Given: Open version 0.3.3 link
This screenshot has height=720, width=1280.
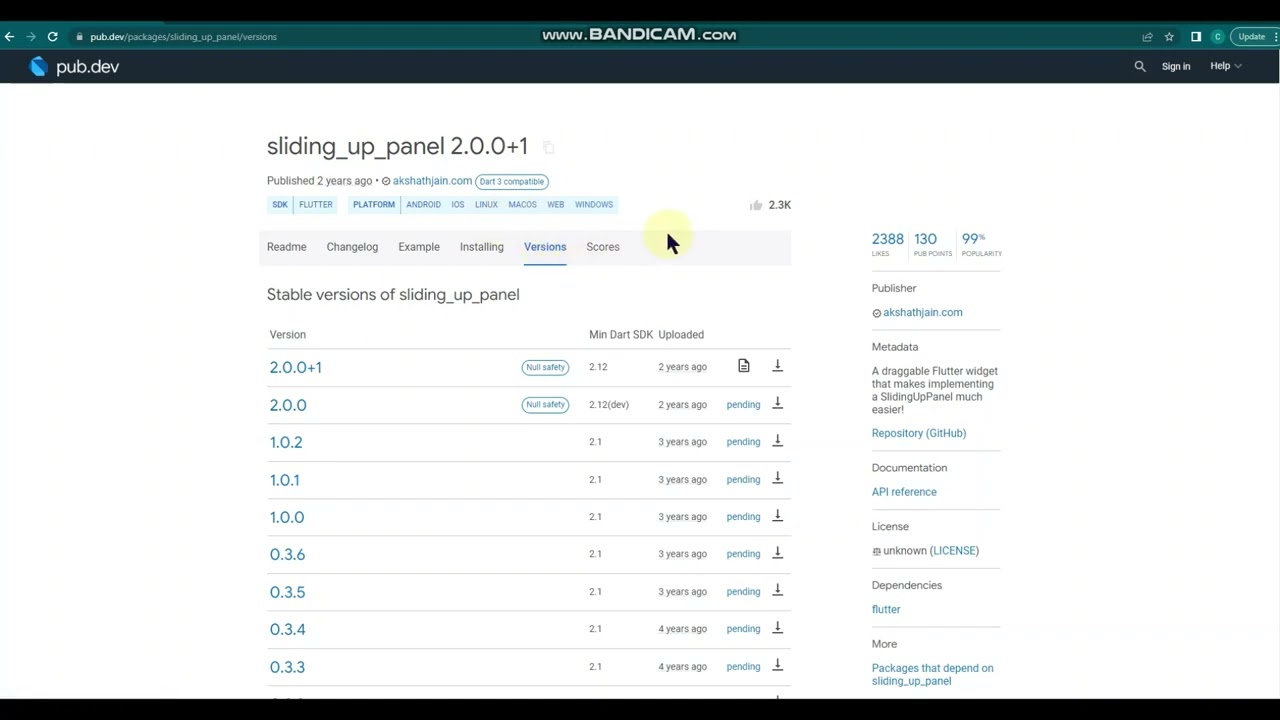Looking at the screenshot, I should [x=287, y=667].
